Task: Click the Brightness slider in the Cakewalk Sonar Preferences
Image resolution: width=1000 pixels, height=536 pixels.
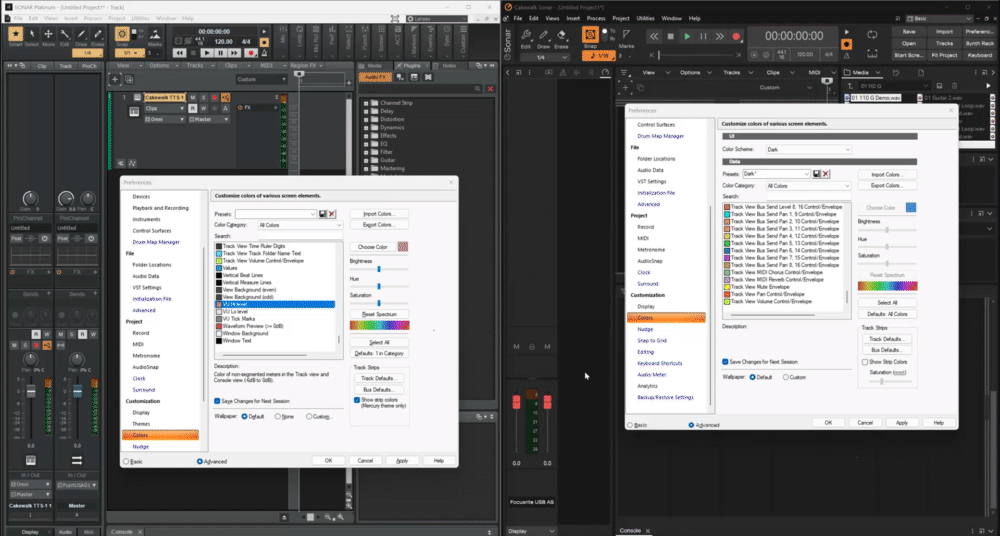Action: (x=887, y=230)
